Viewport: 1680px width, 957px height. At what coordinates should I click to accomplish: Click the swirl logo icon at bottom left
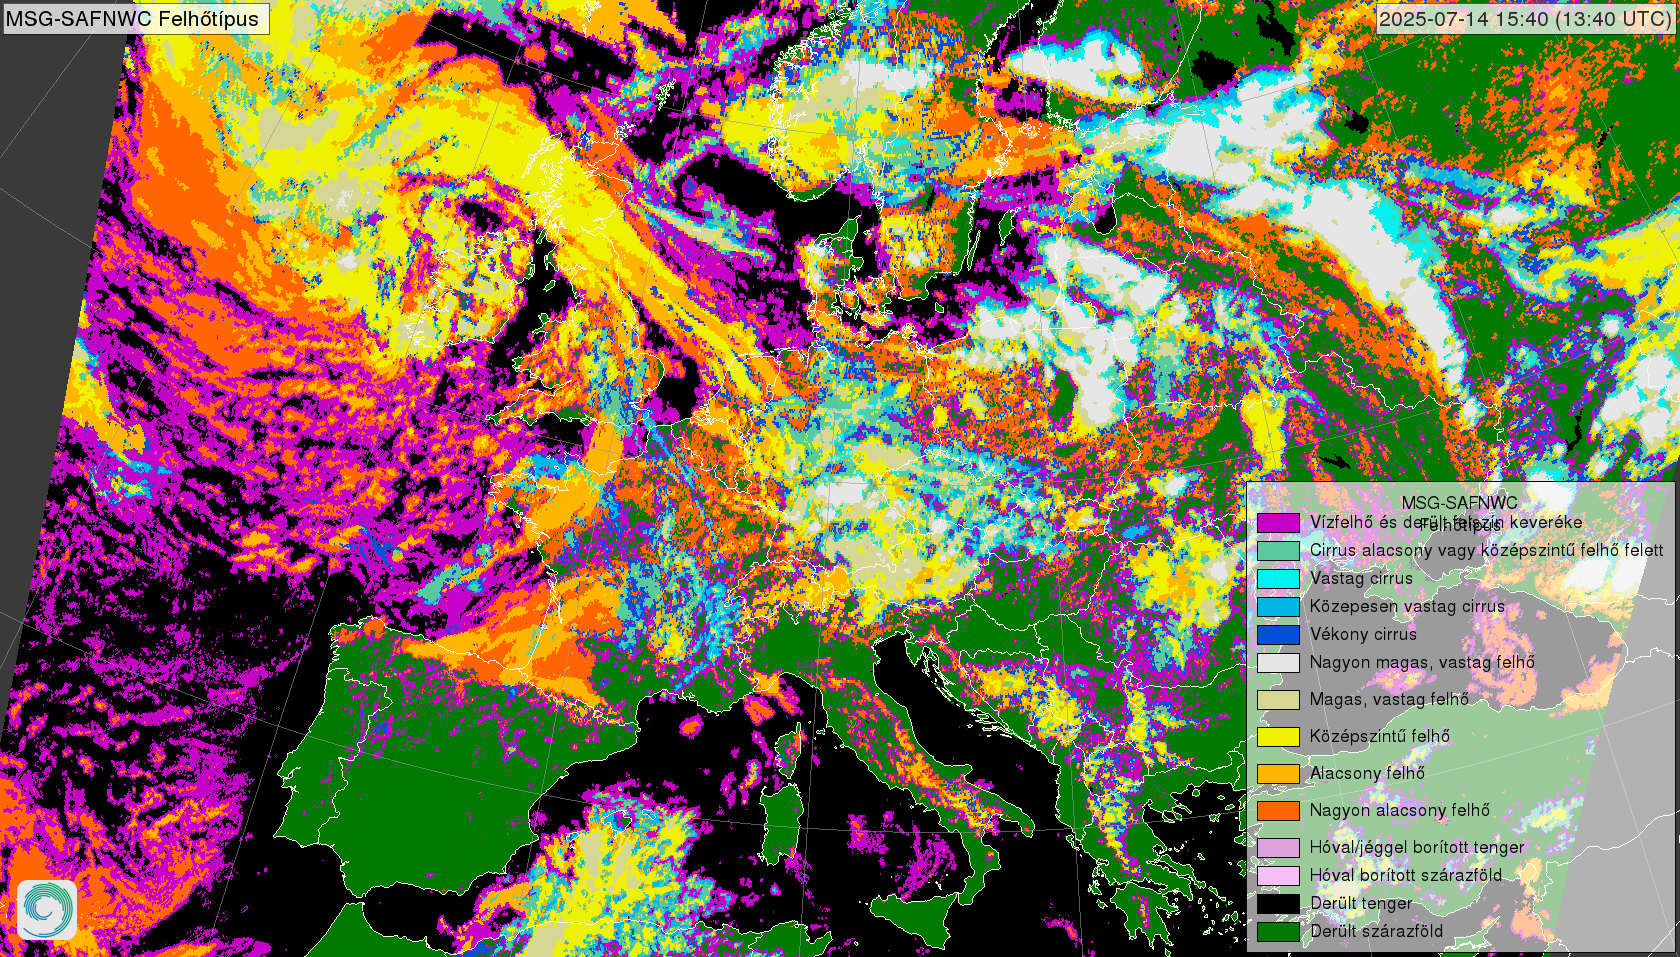[x=47, y=909]
